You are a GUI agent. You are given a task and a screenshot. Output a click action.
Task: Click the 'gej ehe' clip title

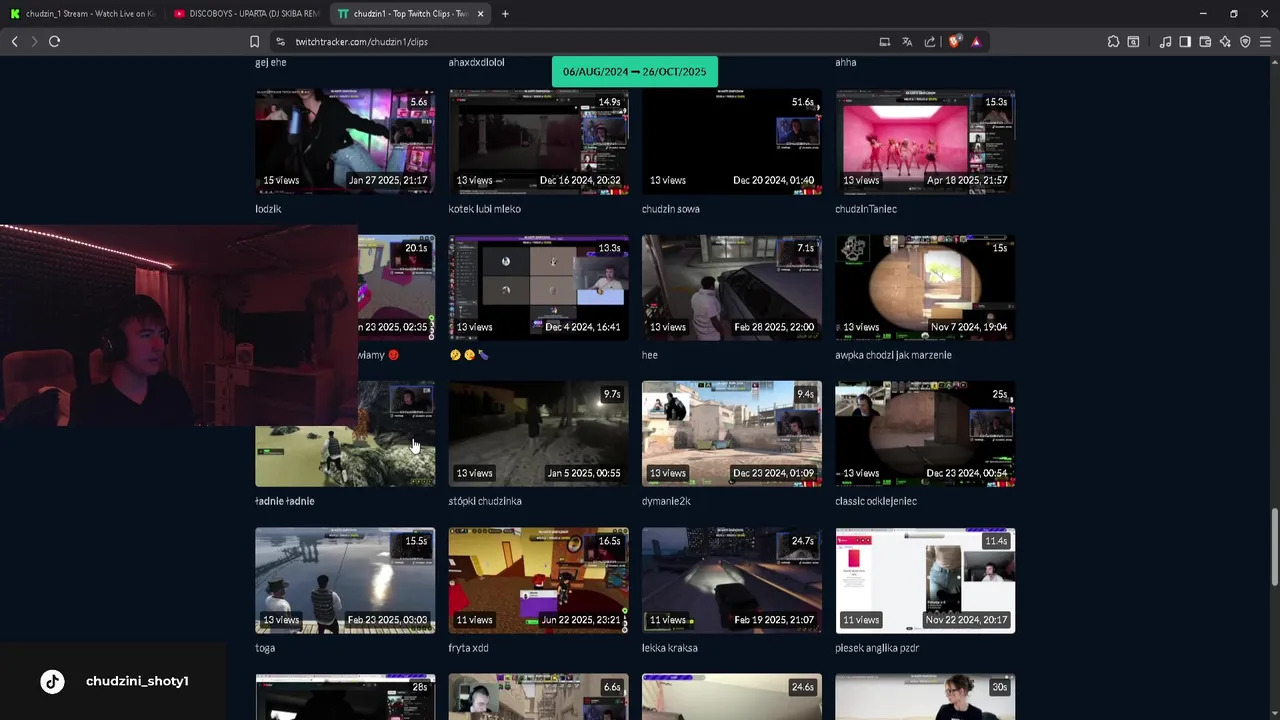point(270,62)
